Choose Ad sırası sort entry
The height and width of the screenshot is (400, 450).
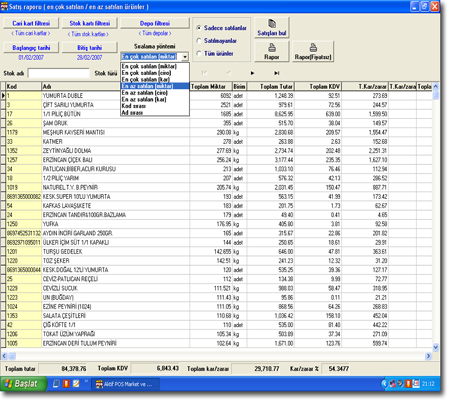(155, 113)
